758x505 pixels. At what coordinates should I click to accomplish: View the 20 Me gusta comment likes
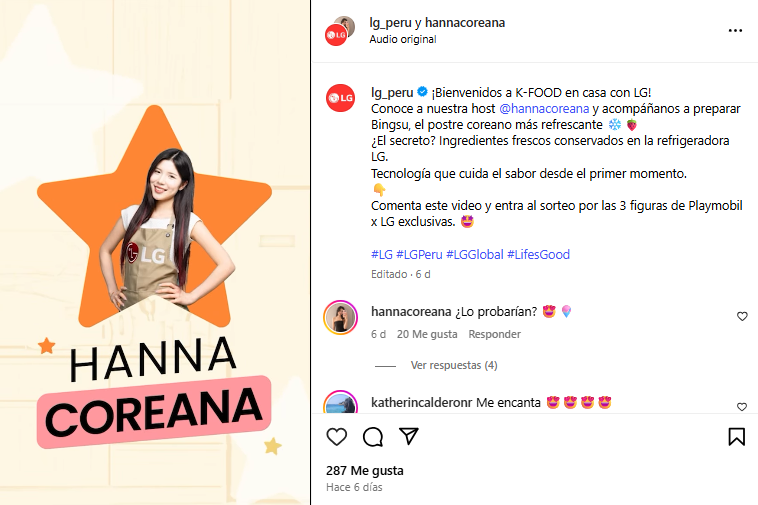click(x=427, y=334)
